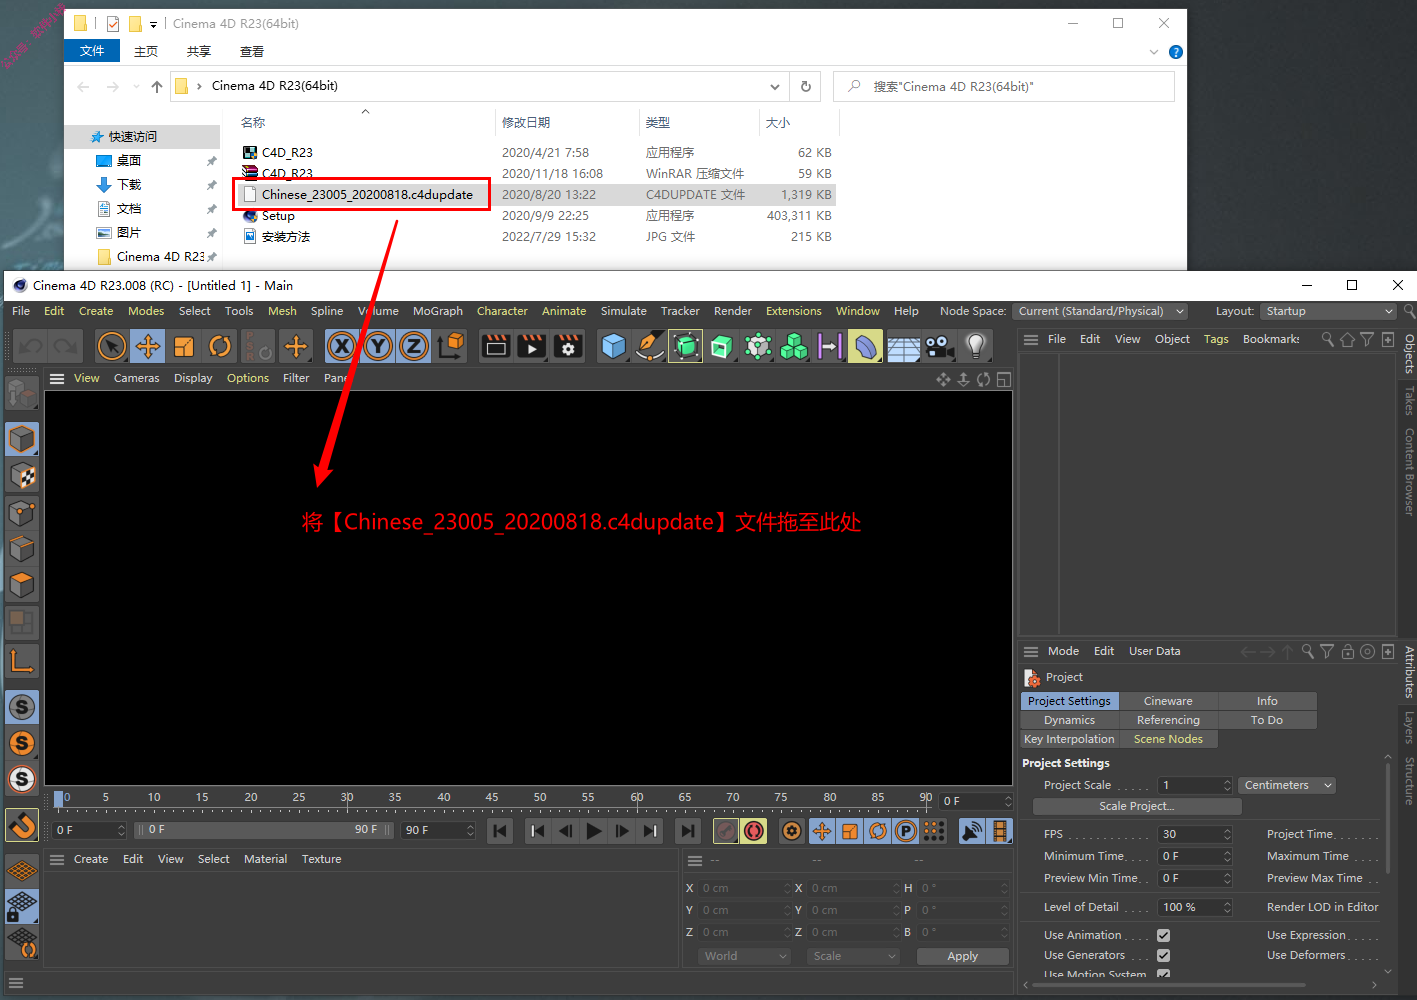This screenshot has height=1000, width=1417.
Task: Add an Extrude generator object
Action: tap(721, 347)
